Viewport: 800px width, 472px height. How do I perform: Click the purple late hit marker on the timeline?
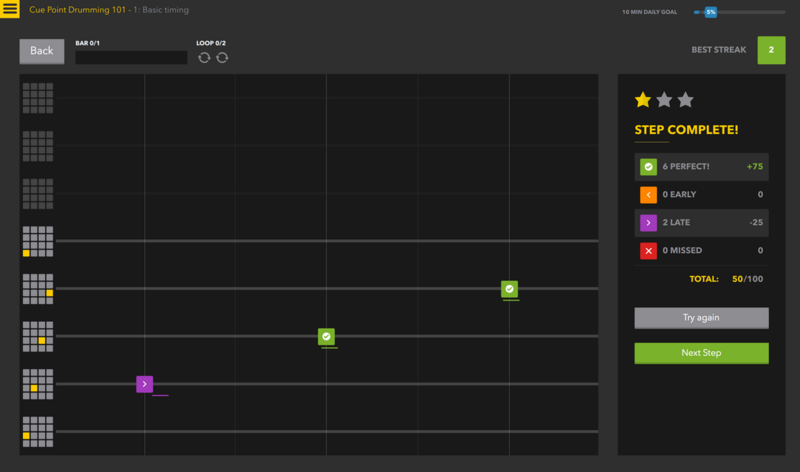click(x=145, y=384)
